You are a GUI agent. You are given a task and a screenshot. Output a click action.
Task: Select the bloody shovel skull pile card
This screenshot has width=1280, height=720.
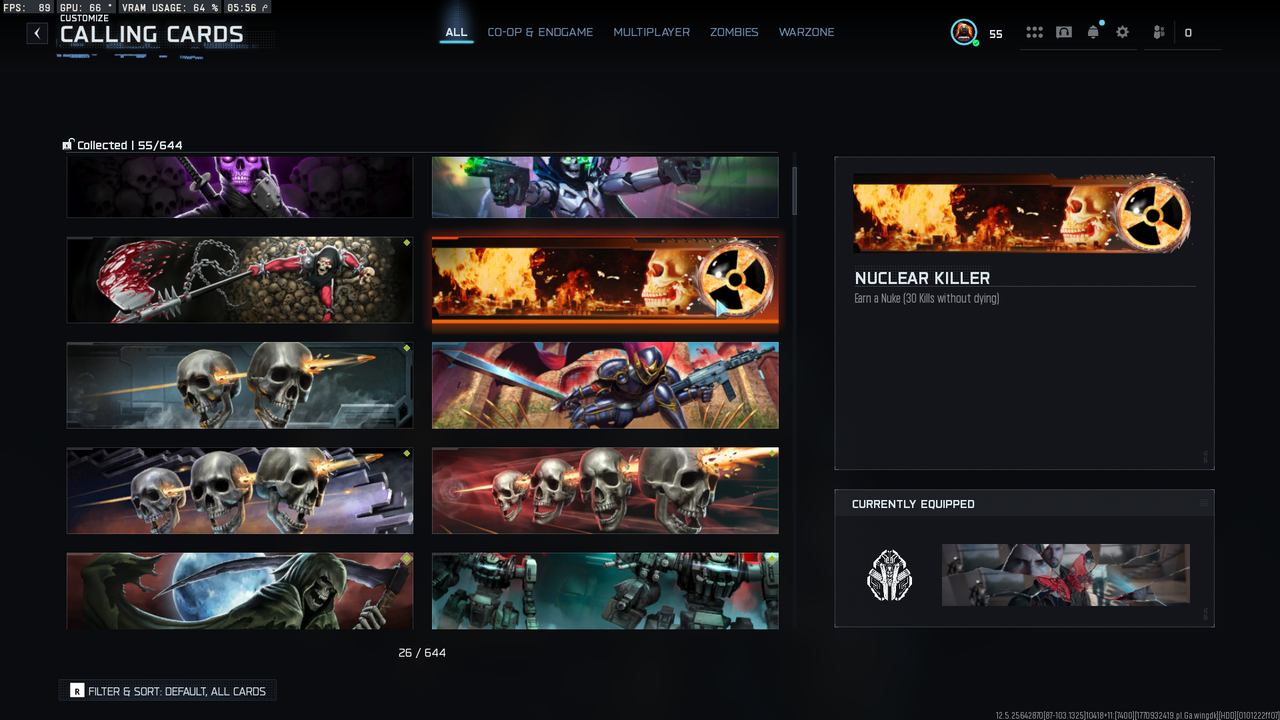(240, 280)
